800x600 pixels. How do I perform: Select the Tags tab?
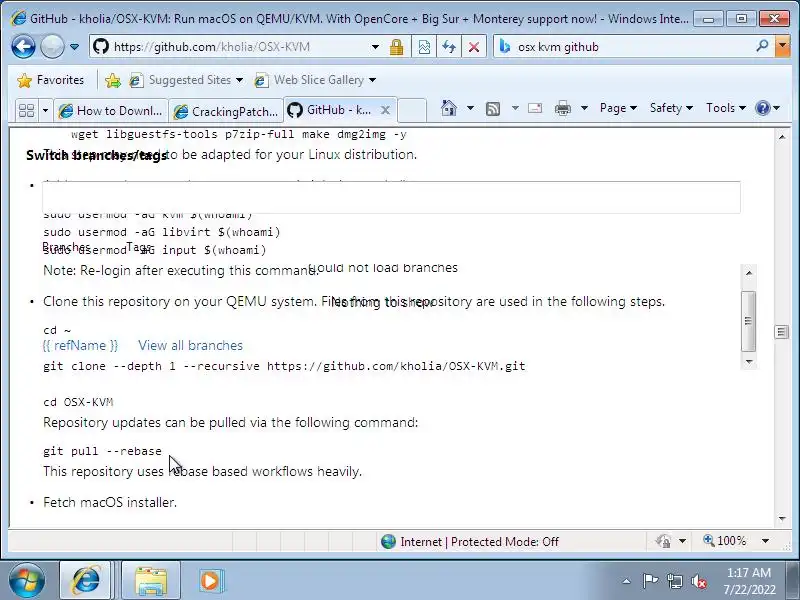click(139, 247)
